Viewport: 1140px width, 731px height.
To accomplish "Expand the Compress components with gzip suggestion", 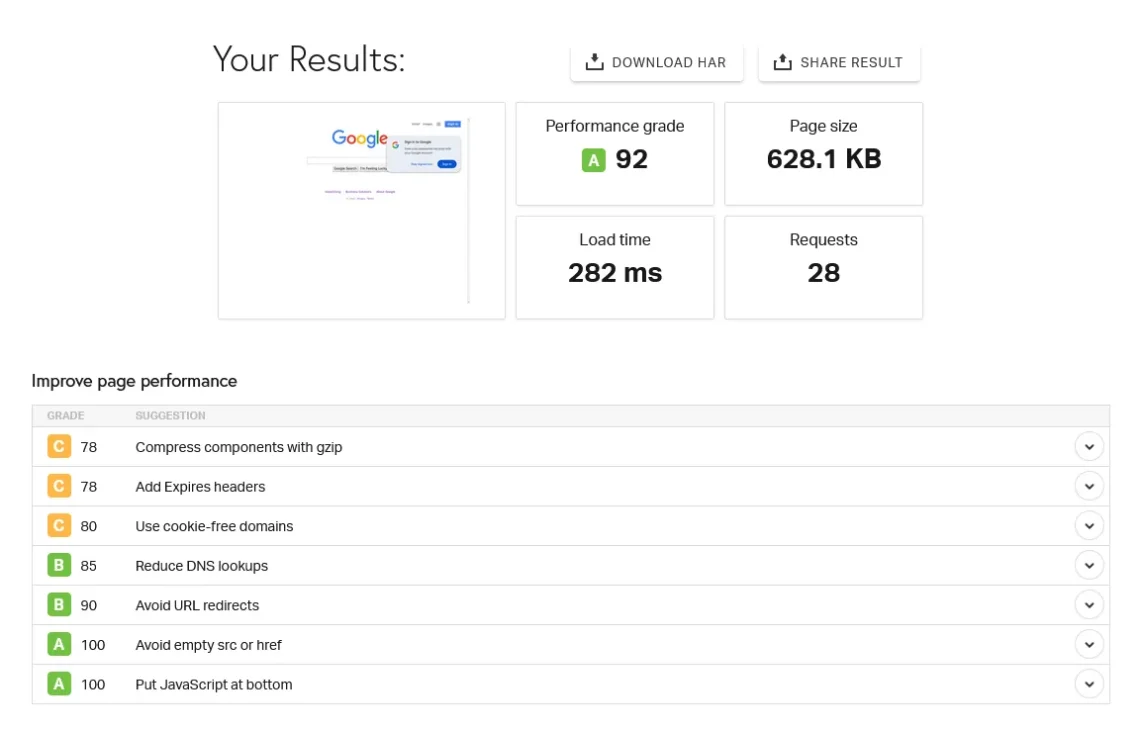I will [1089, 446].
